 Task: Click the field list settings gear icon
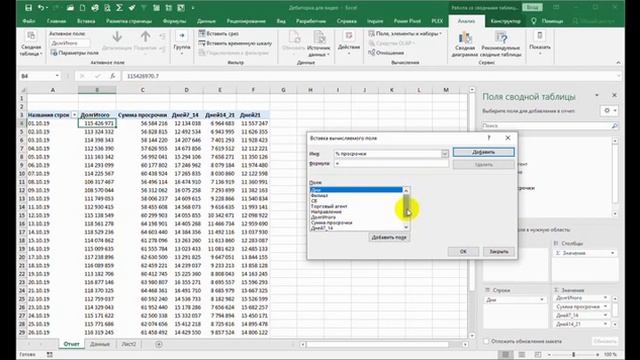607,111
